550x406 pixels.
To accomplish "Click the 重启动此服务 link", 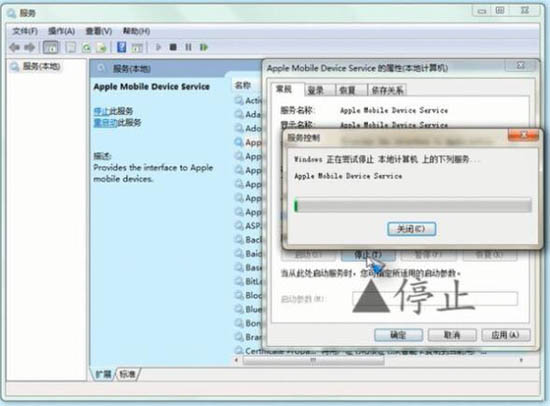I will pyautogui.click(x=117, y=122).
